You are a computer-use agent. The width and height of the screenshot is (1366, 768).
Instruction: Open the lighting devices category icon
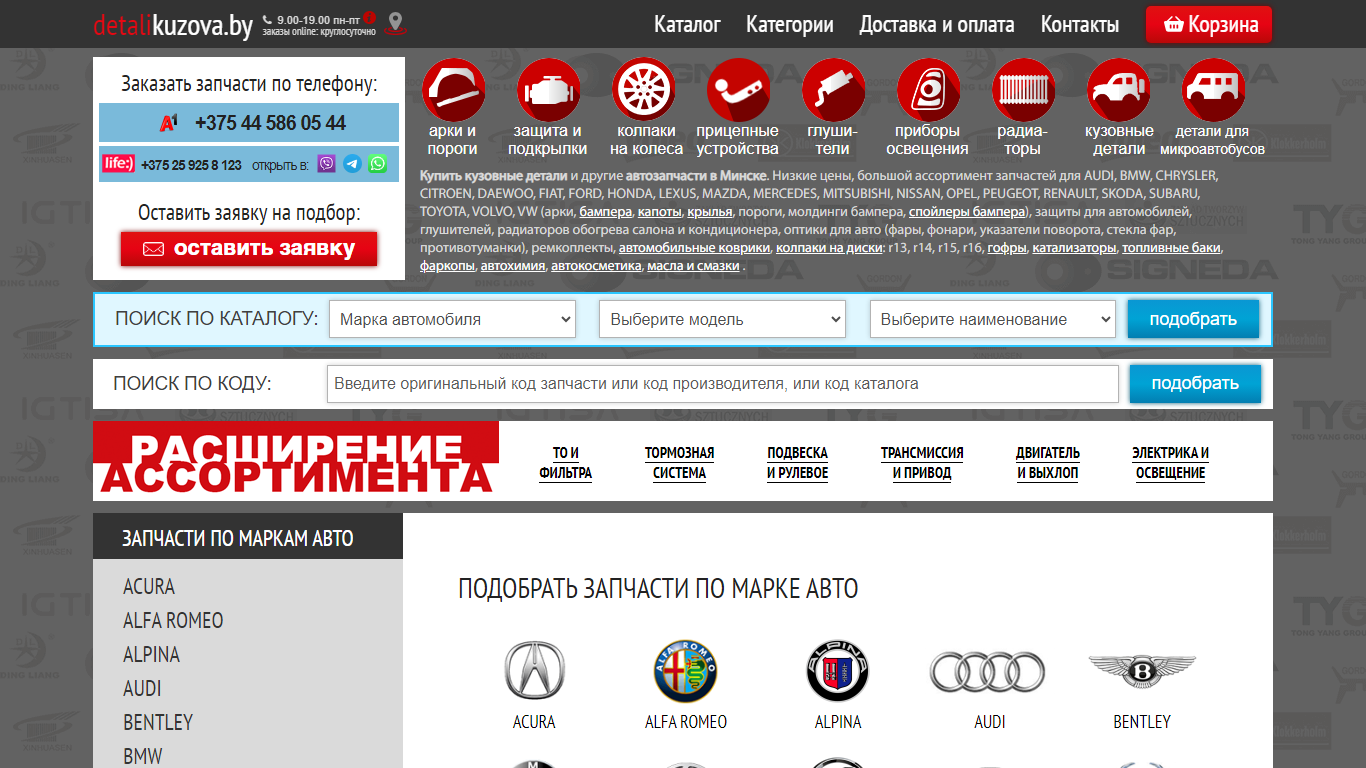[928, 89]
